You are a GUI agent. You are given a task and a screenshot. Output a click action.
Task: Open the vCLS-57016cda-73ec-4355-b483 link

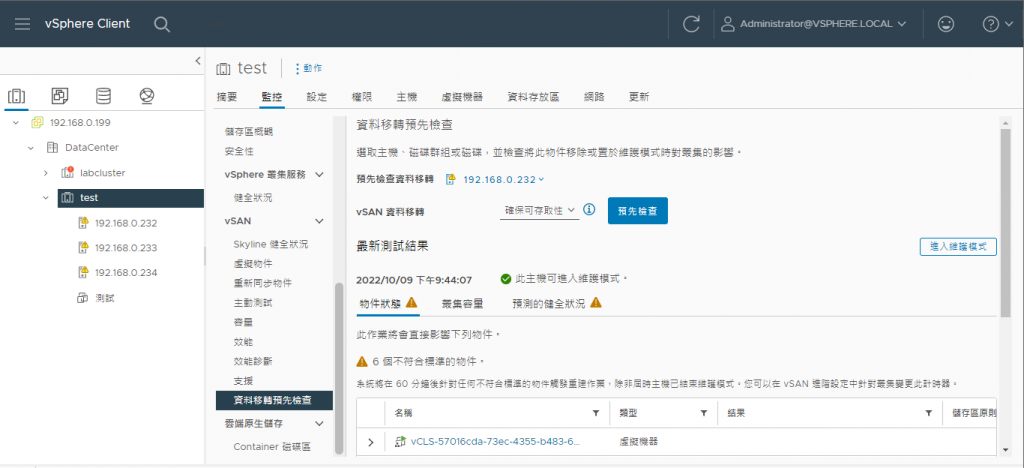496,442
